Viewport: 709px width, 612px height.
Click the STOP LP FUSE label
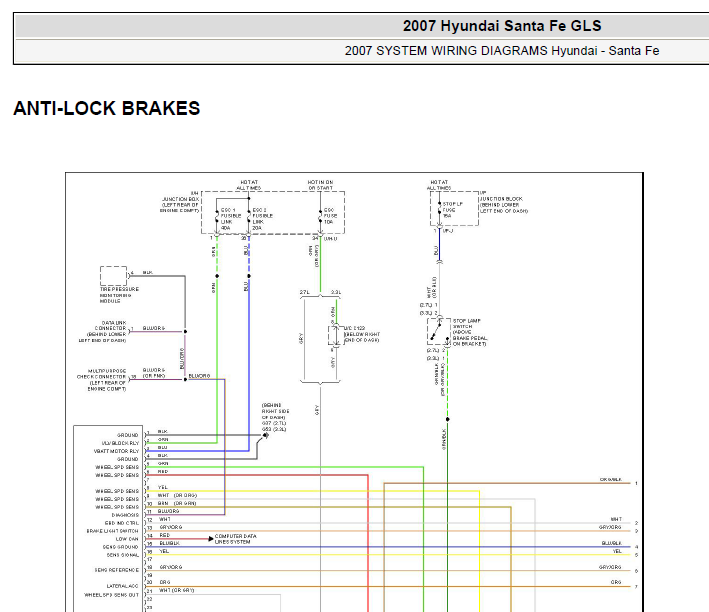(452, 210)
